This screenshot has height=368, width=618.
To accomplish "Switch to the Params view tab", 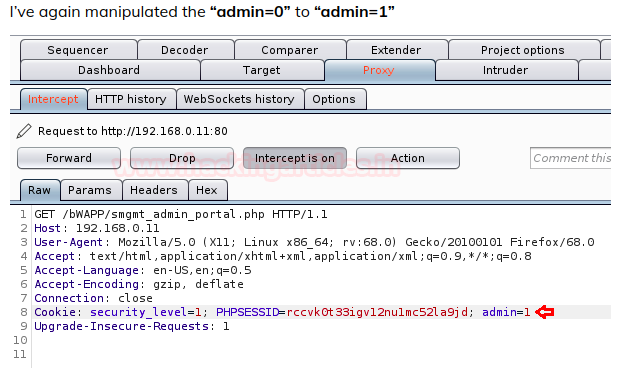I will [x=91, y=190].
